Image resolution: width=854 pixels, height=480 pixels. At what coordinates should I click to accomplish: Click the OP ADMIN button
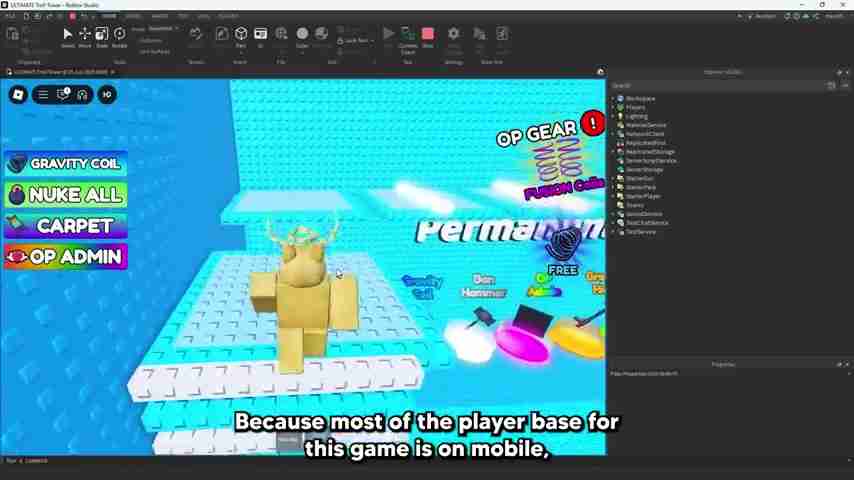(66, 257)
